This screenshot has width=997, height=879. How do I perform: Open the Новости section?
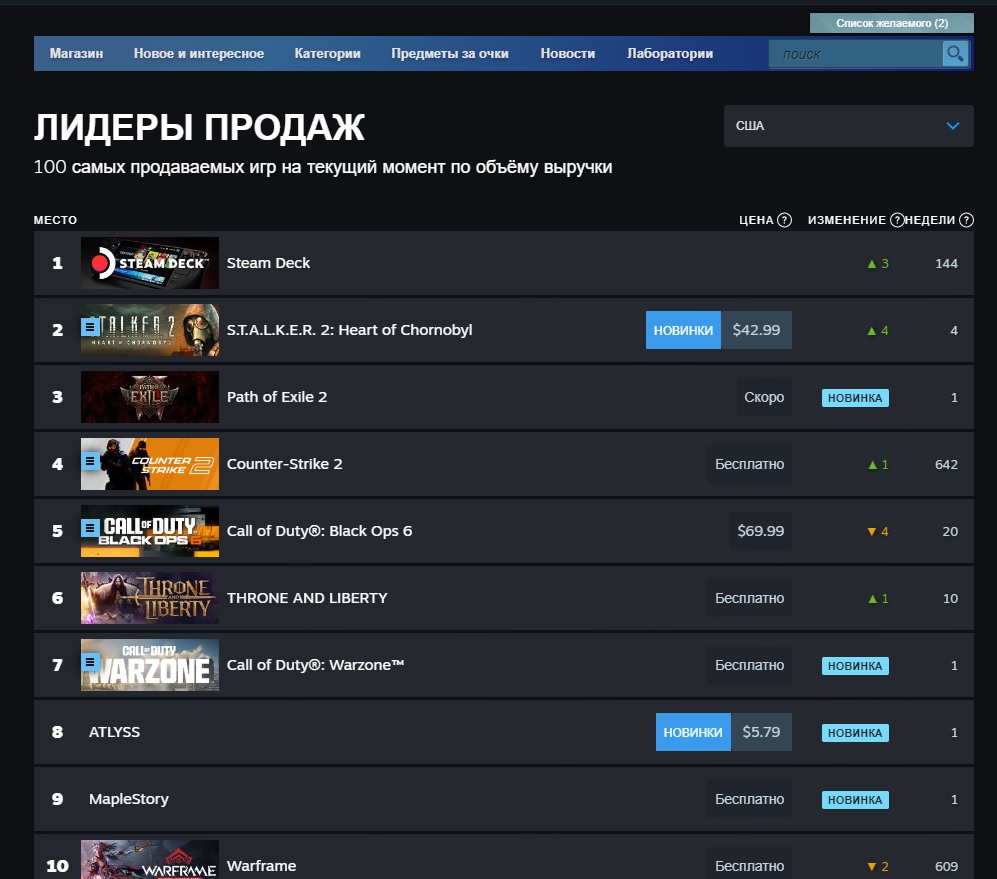pos(568,53)
